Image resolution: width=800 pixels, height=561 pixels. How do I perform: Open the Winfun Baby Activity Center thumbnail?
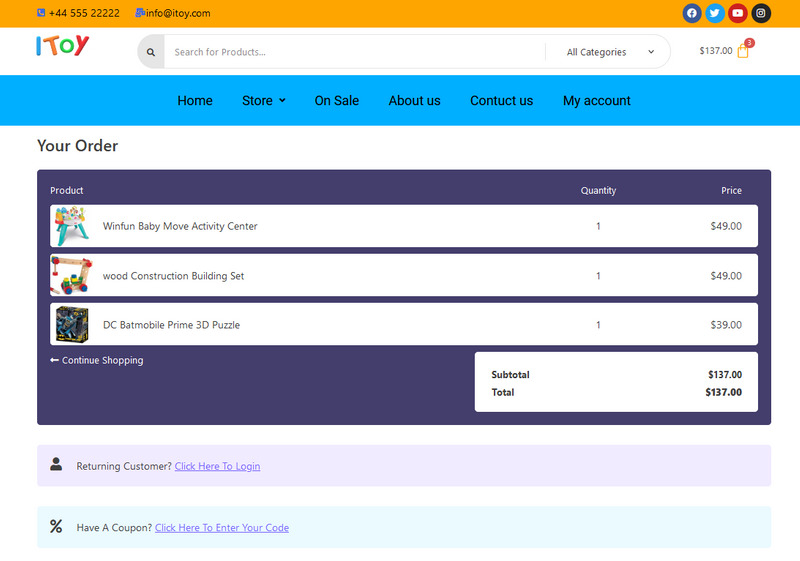pyautogui.click(x=72, y=226)
